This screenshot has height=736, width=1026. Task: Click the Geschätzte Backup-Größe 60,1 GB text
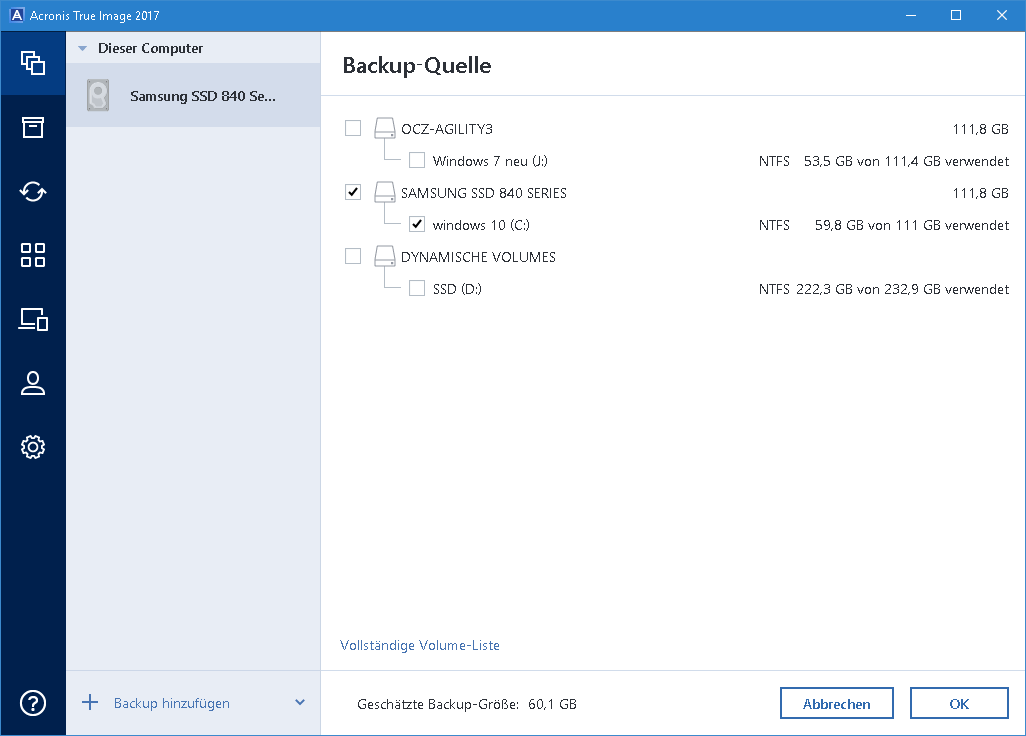467,705
